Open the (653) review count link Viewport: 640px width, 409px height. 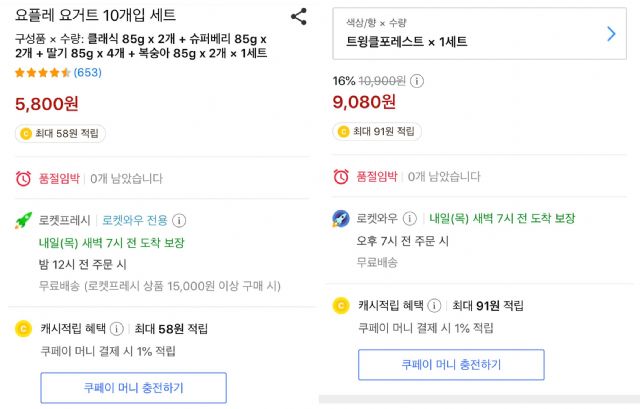click(x=87, y=73)
